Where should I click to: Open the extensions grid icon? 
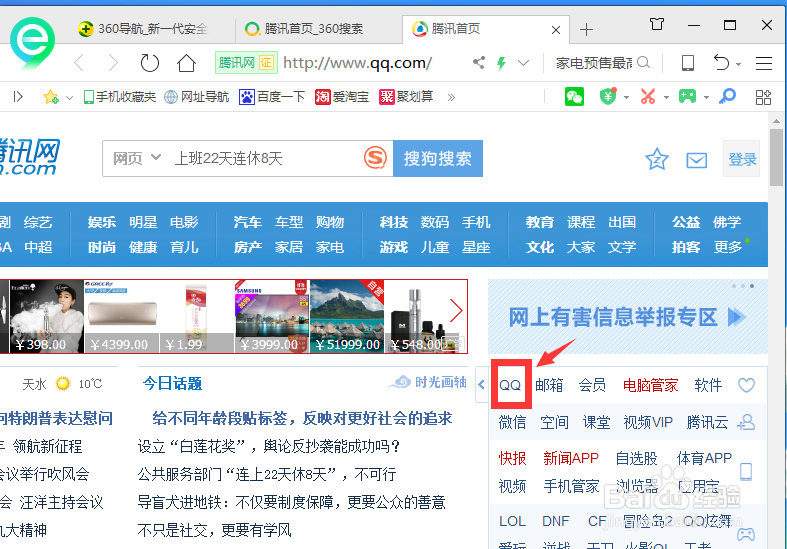tap(763, 97)
